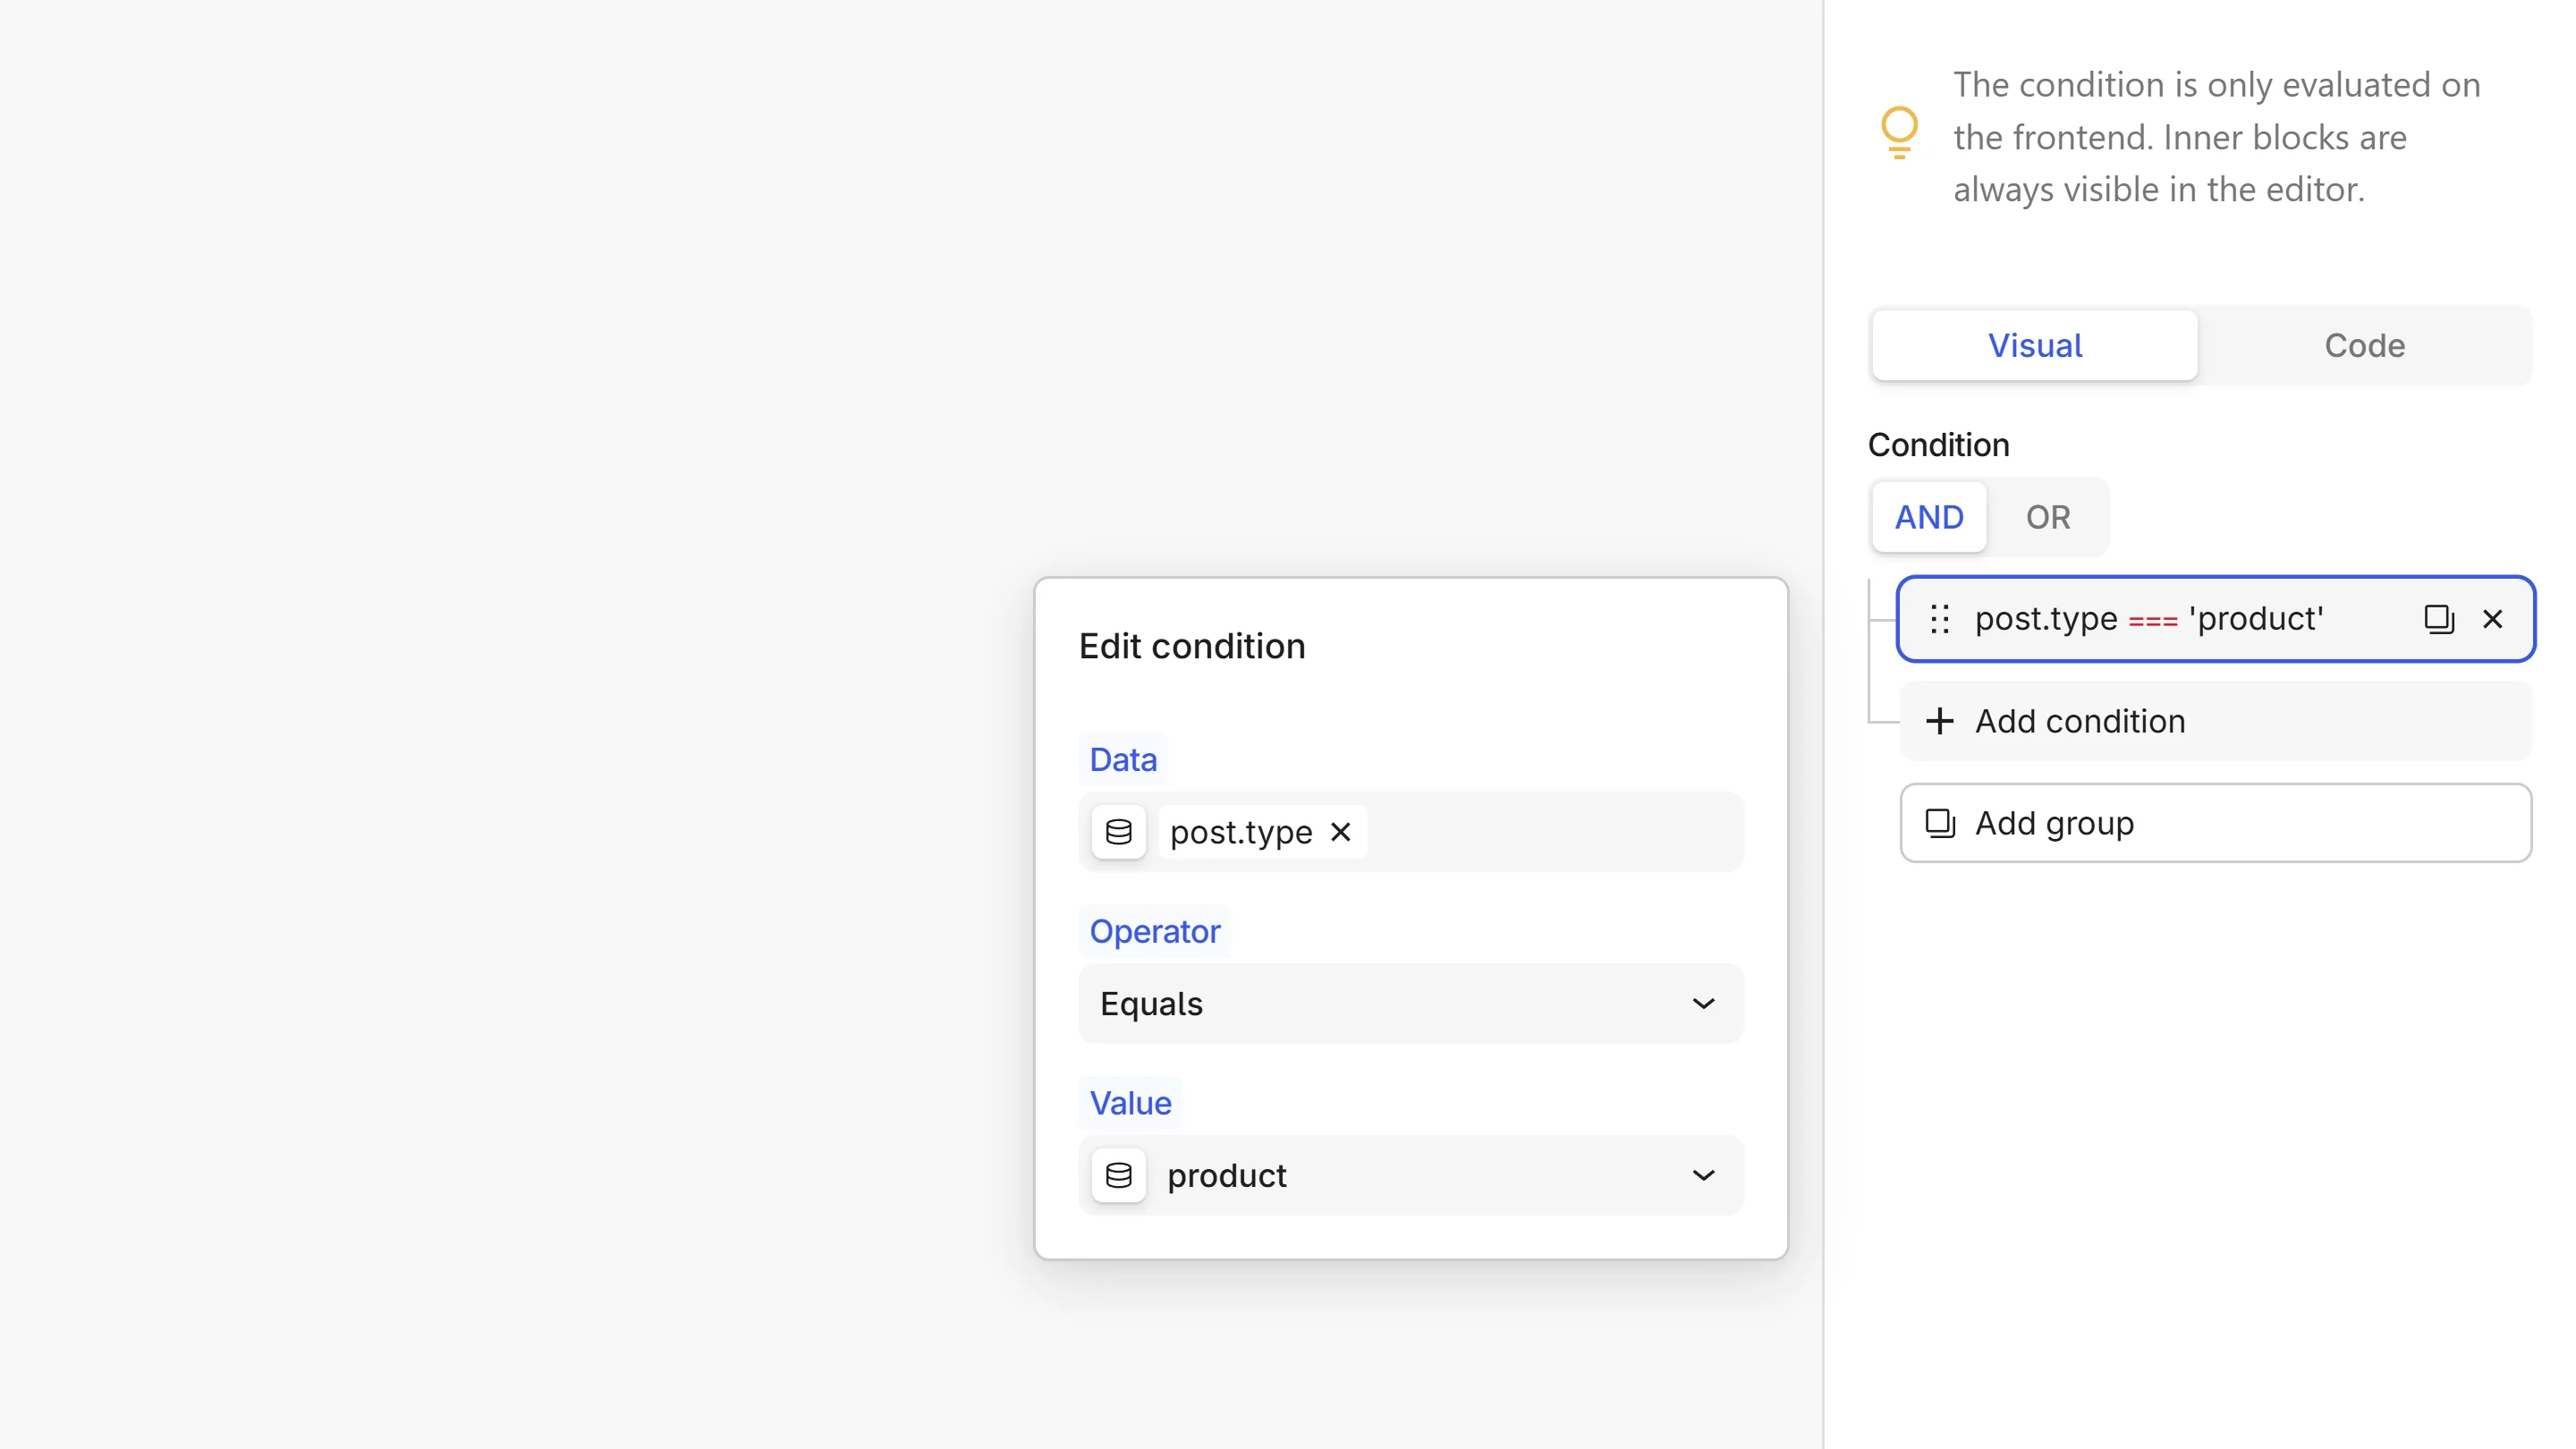Switch to the Visual tab
Image resolution: width=2576 pixels, height=1449 pixels.
tap(2034, 345)
